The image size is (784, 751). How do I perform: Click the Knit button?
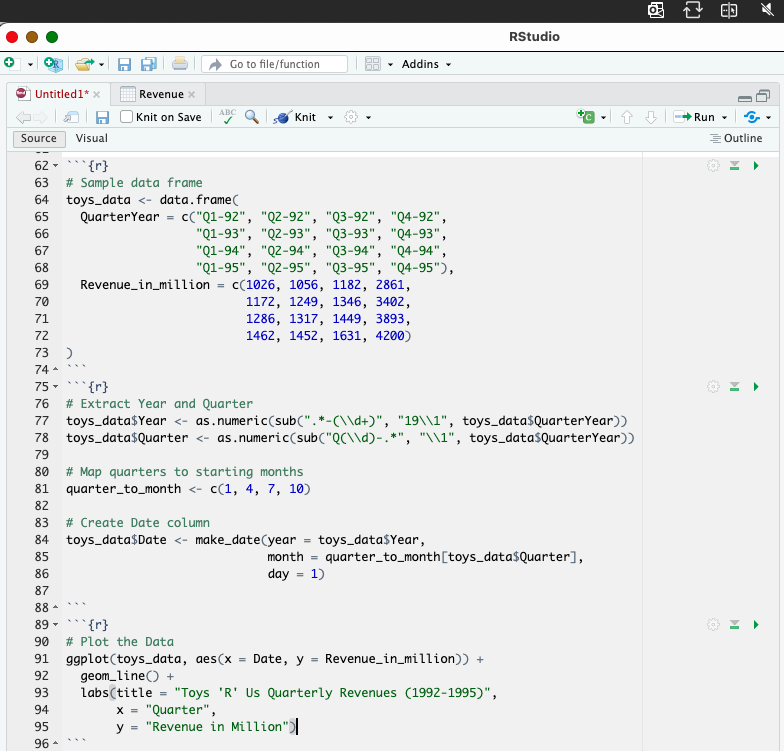[295, 117]
